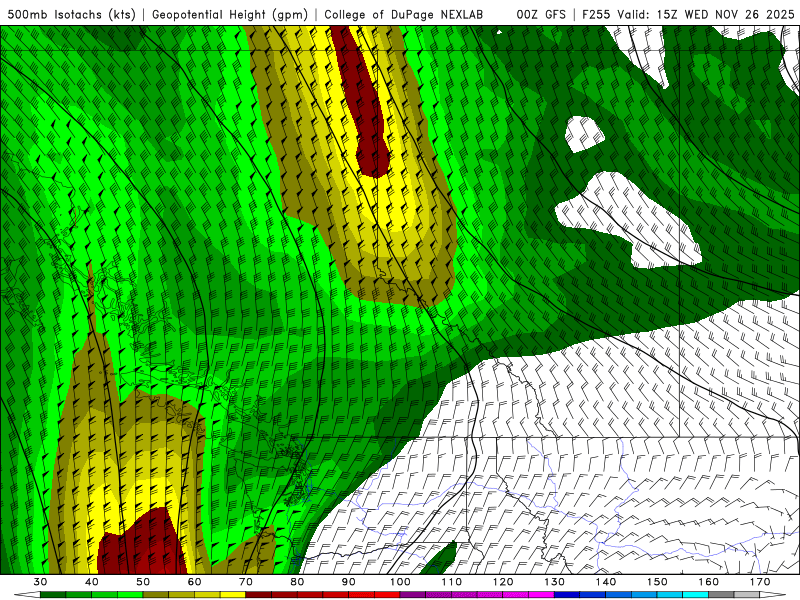800x600 pixels.
Task: Click the "Geopotential Height (gpm)" title text
Action: click(230, 14)
